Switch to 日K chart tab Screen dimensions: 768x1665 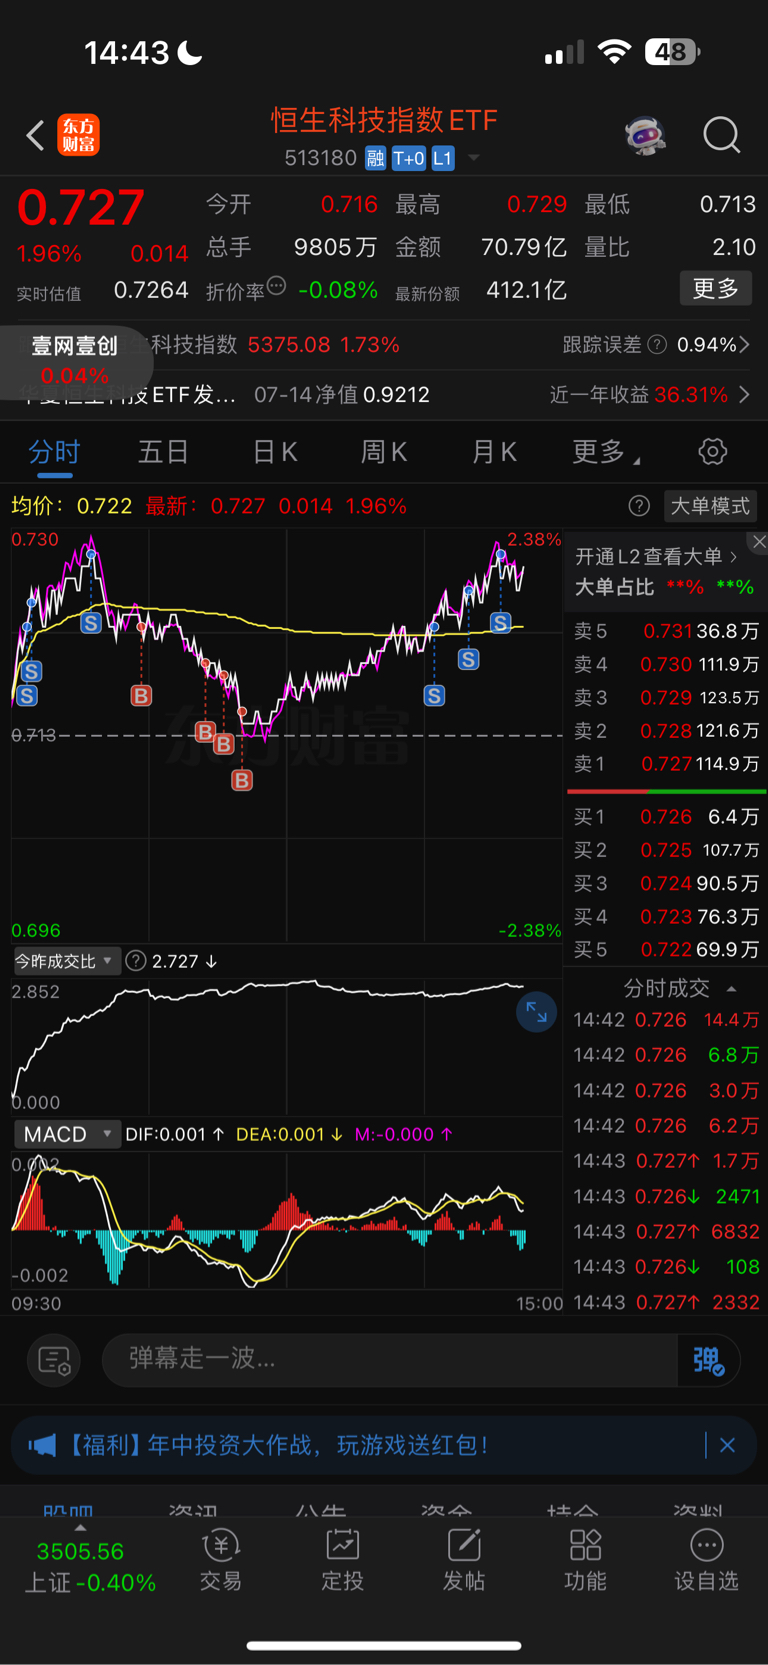point(275,452)
